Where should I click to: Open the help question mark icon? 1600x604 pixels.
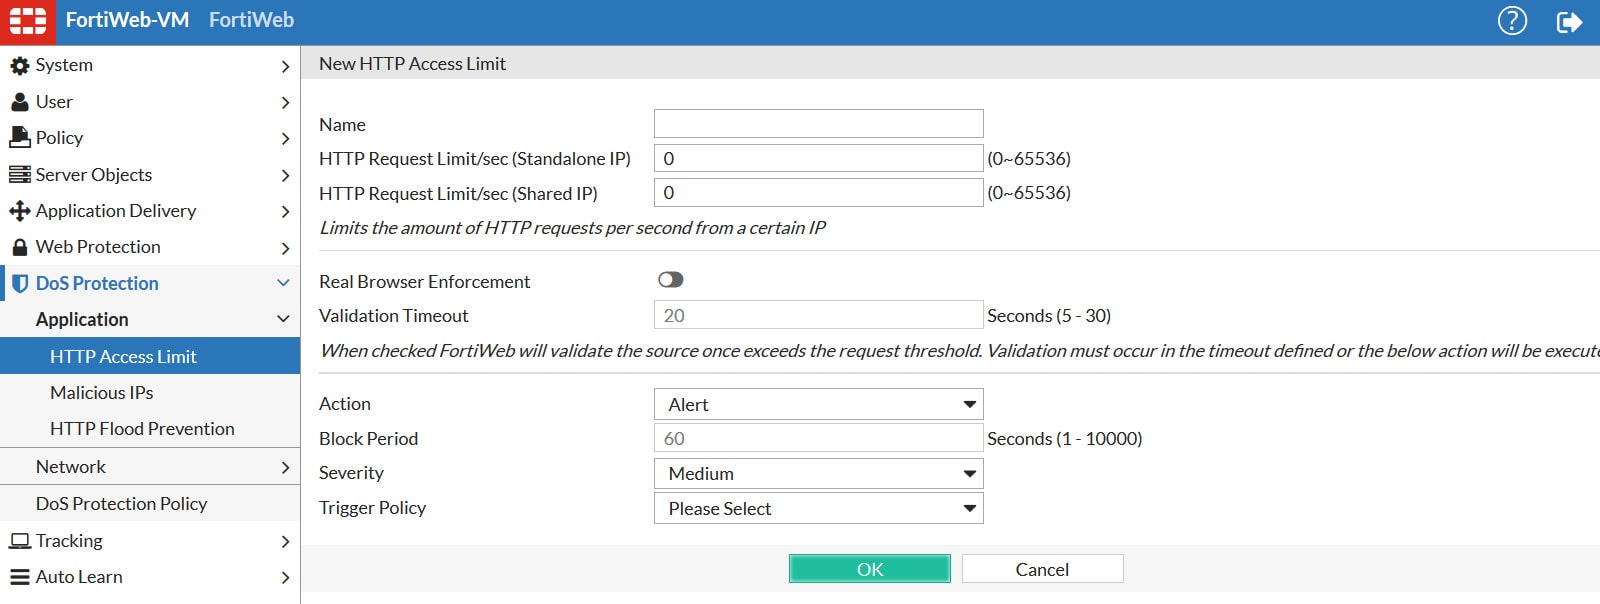pyautogui.click(x=1512, y=20)
